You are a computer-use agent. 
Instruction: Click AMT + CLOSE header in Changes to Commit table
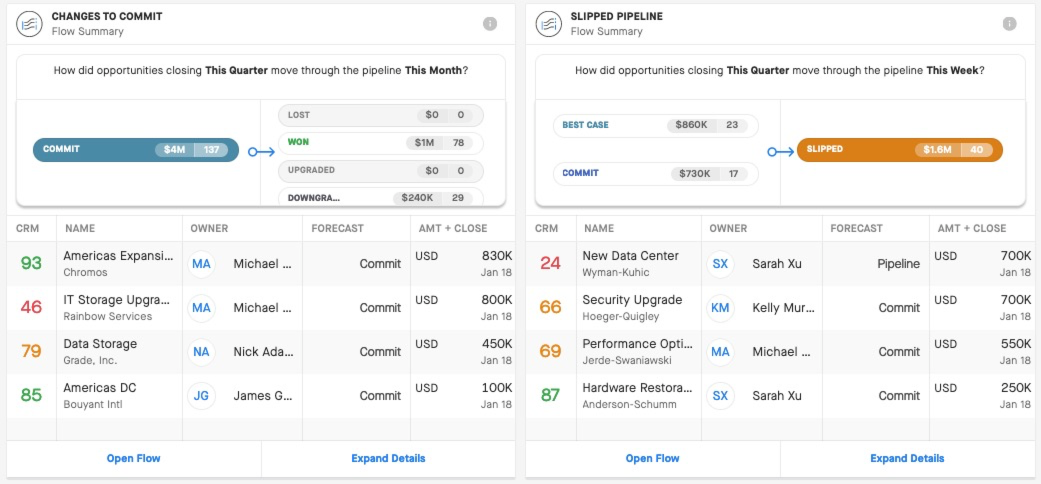[x=453, y=228]
